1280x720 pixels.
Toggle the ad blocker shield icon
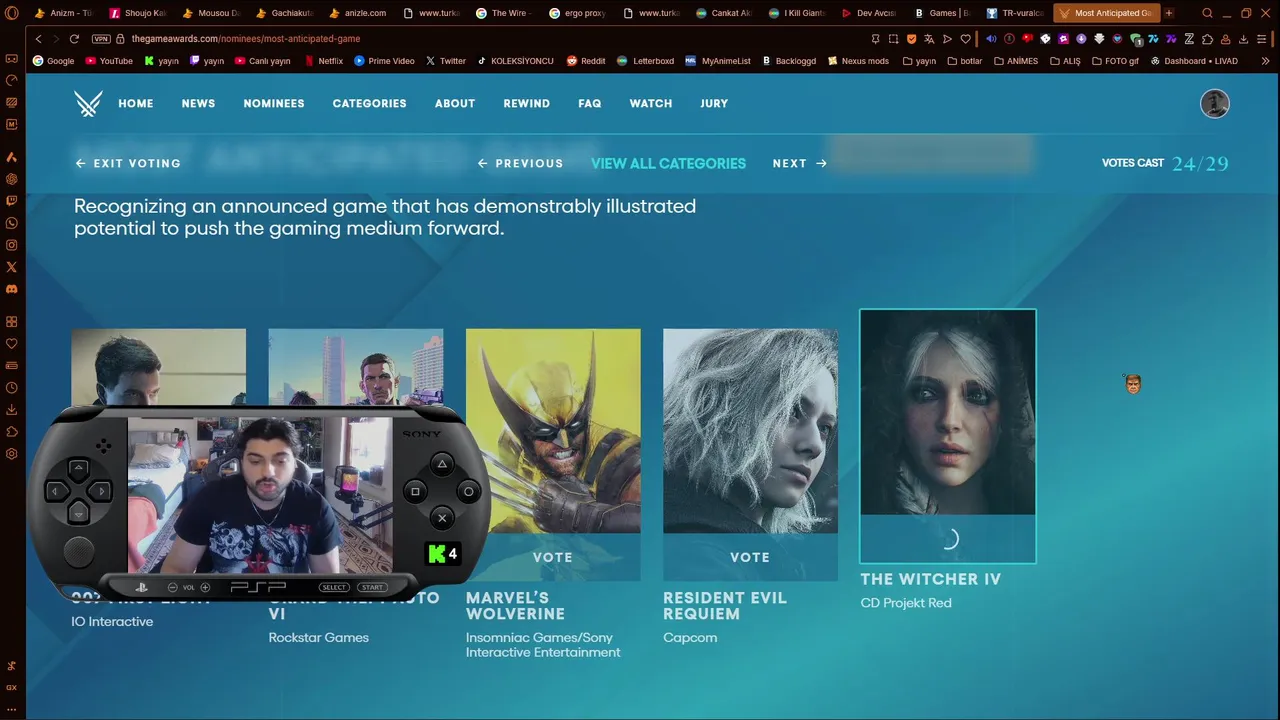point(911,39)
